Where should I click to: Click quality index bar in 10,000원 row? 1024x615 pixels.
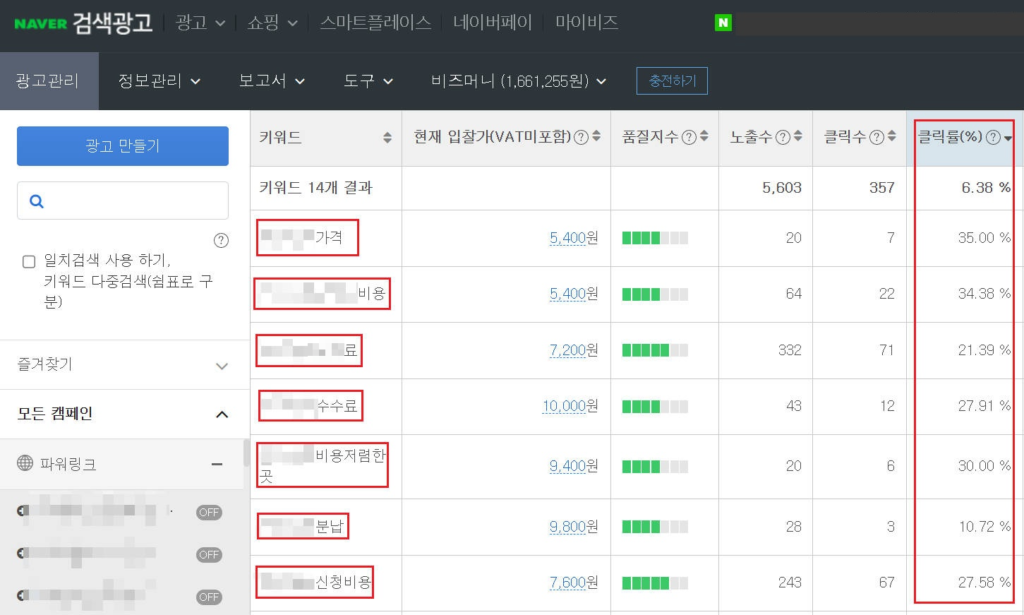click(655, 407)
